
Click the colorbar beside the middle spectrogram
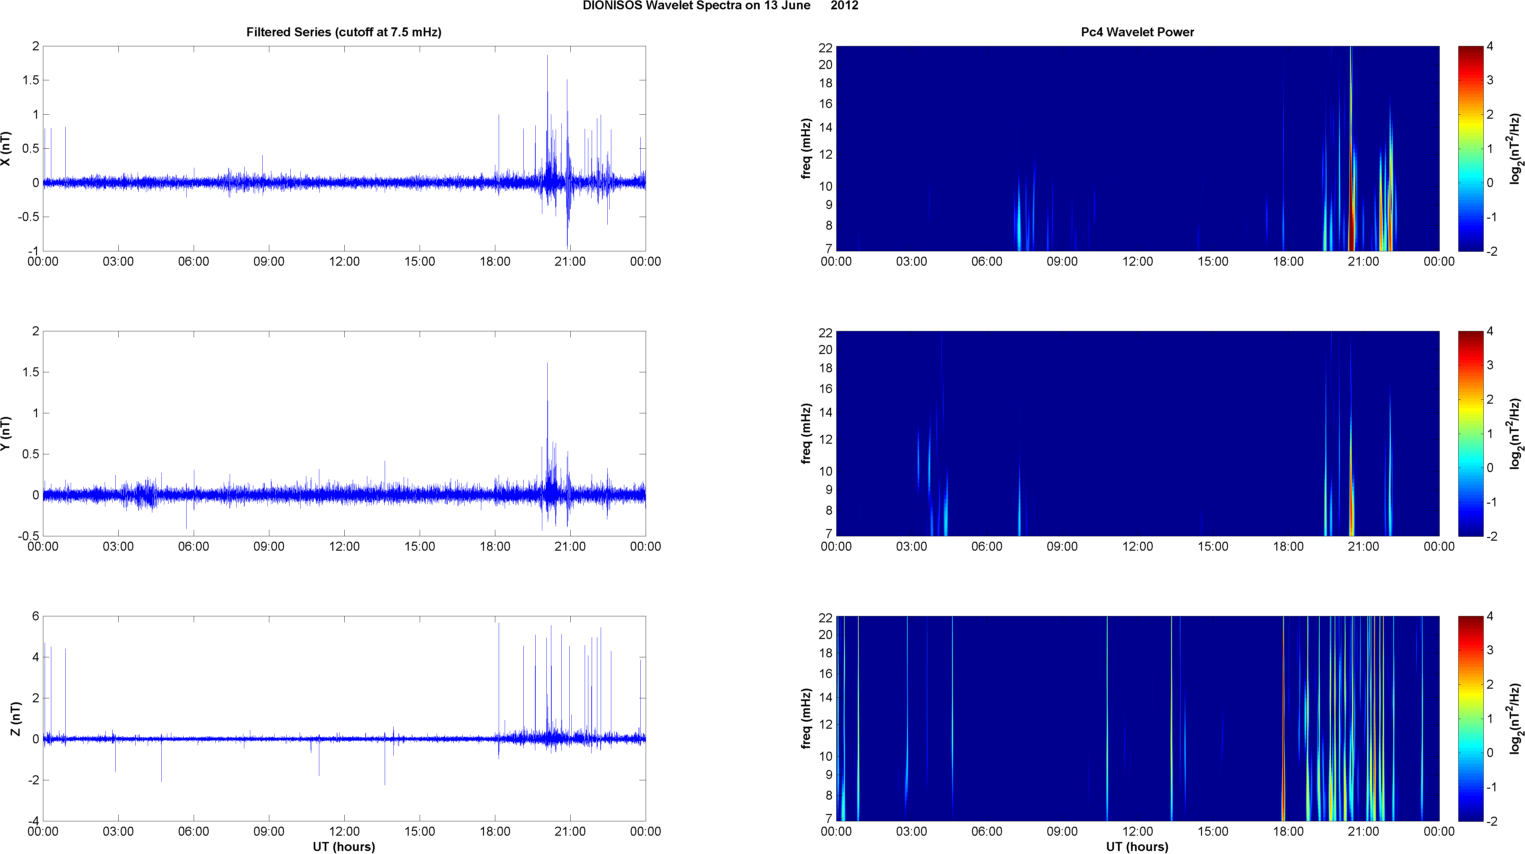pos(1470,433)
